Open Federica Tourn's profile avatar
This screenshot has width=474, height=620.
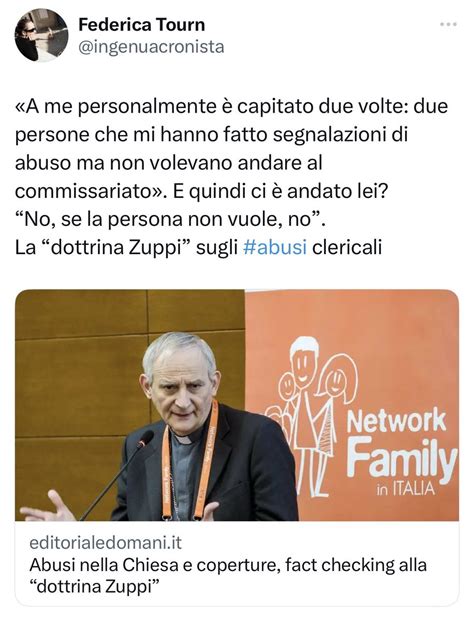42,35
